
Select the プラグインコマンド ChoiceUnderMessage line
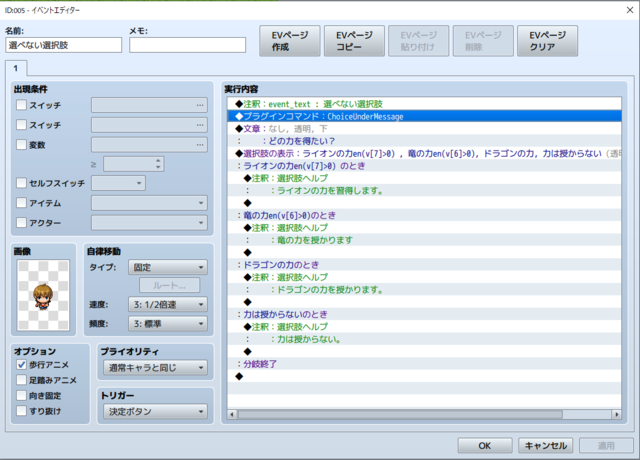(424, 116)
